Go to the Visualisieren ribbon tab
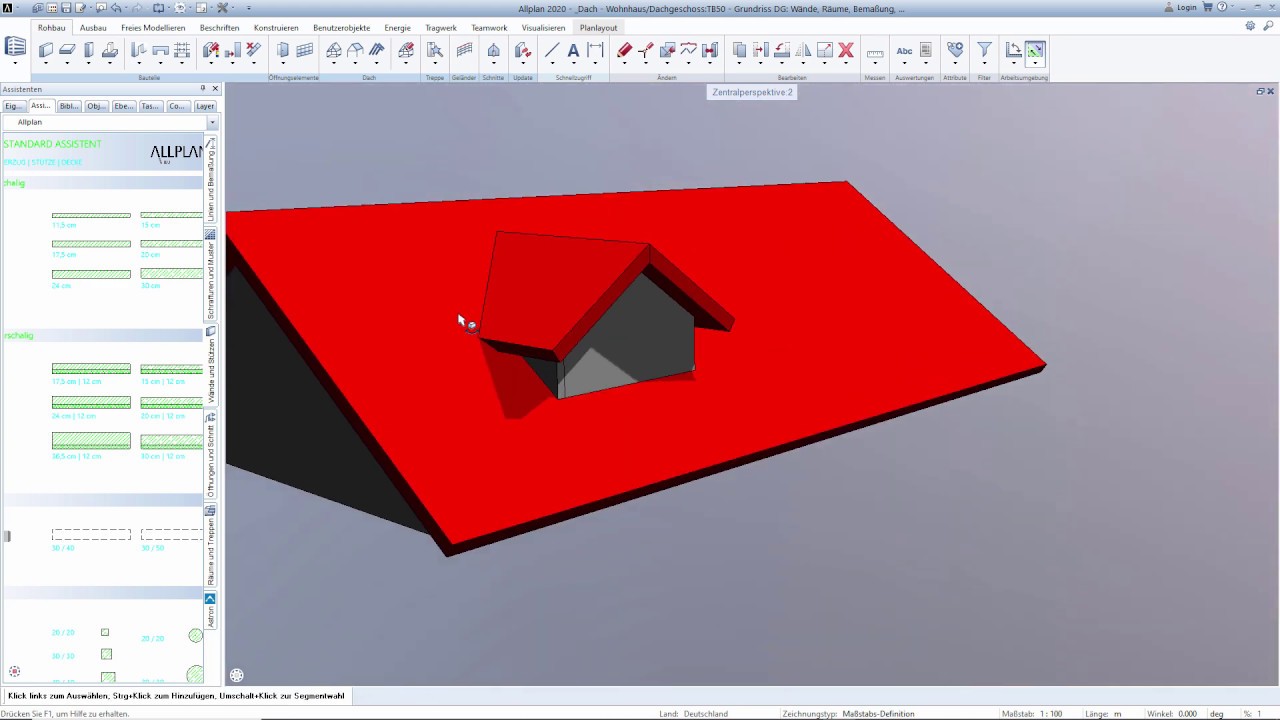Image resolution: width=1280 pixels, height=720 pixels. pos(543,28)
